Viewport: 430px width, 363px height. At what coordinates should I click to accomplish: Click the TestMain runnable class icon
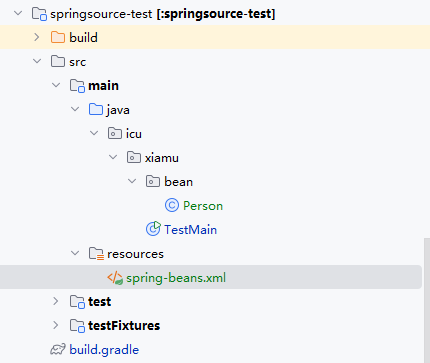pos(153,229)
